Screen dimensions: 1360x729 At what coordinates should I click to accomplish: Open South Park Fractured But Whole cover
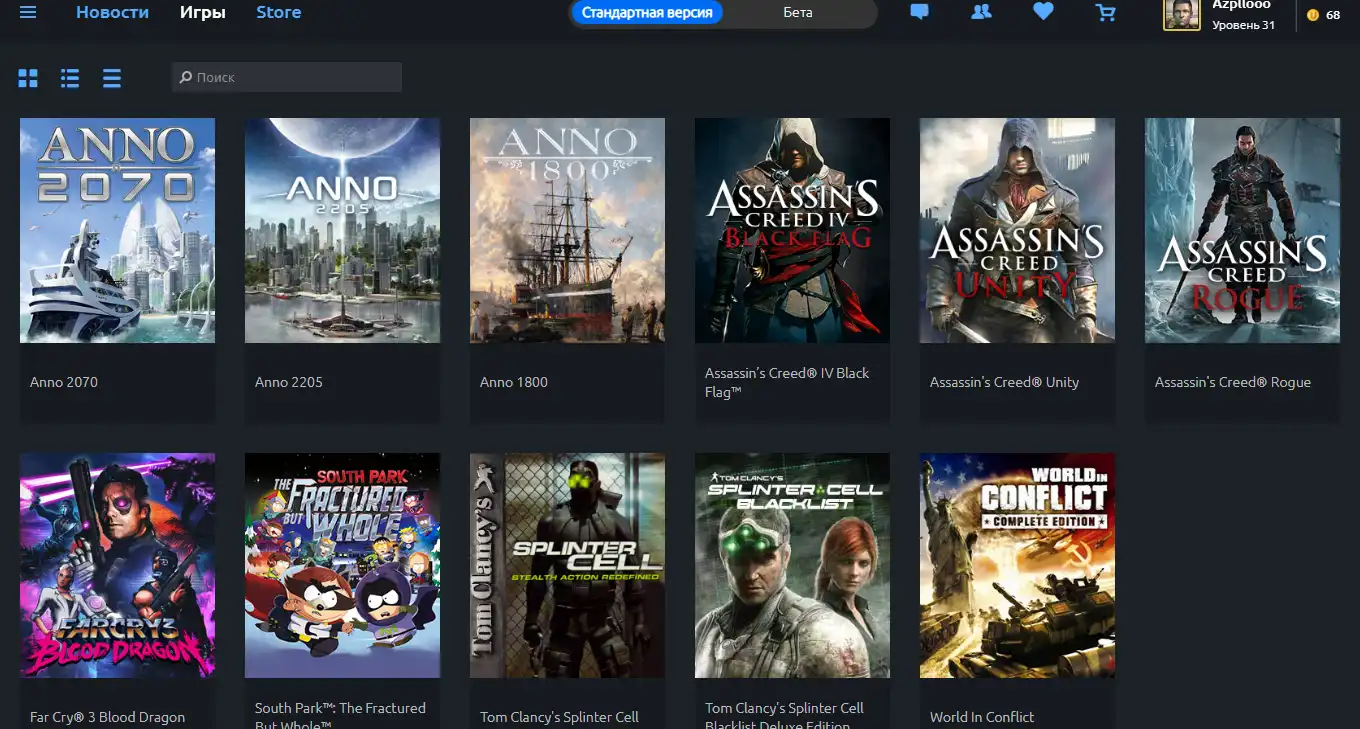point(342,566)
